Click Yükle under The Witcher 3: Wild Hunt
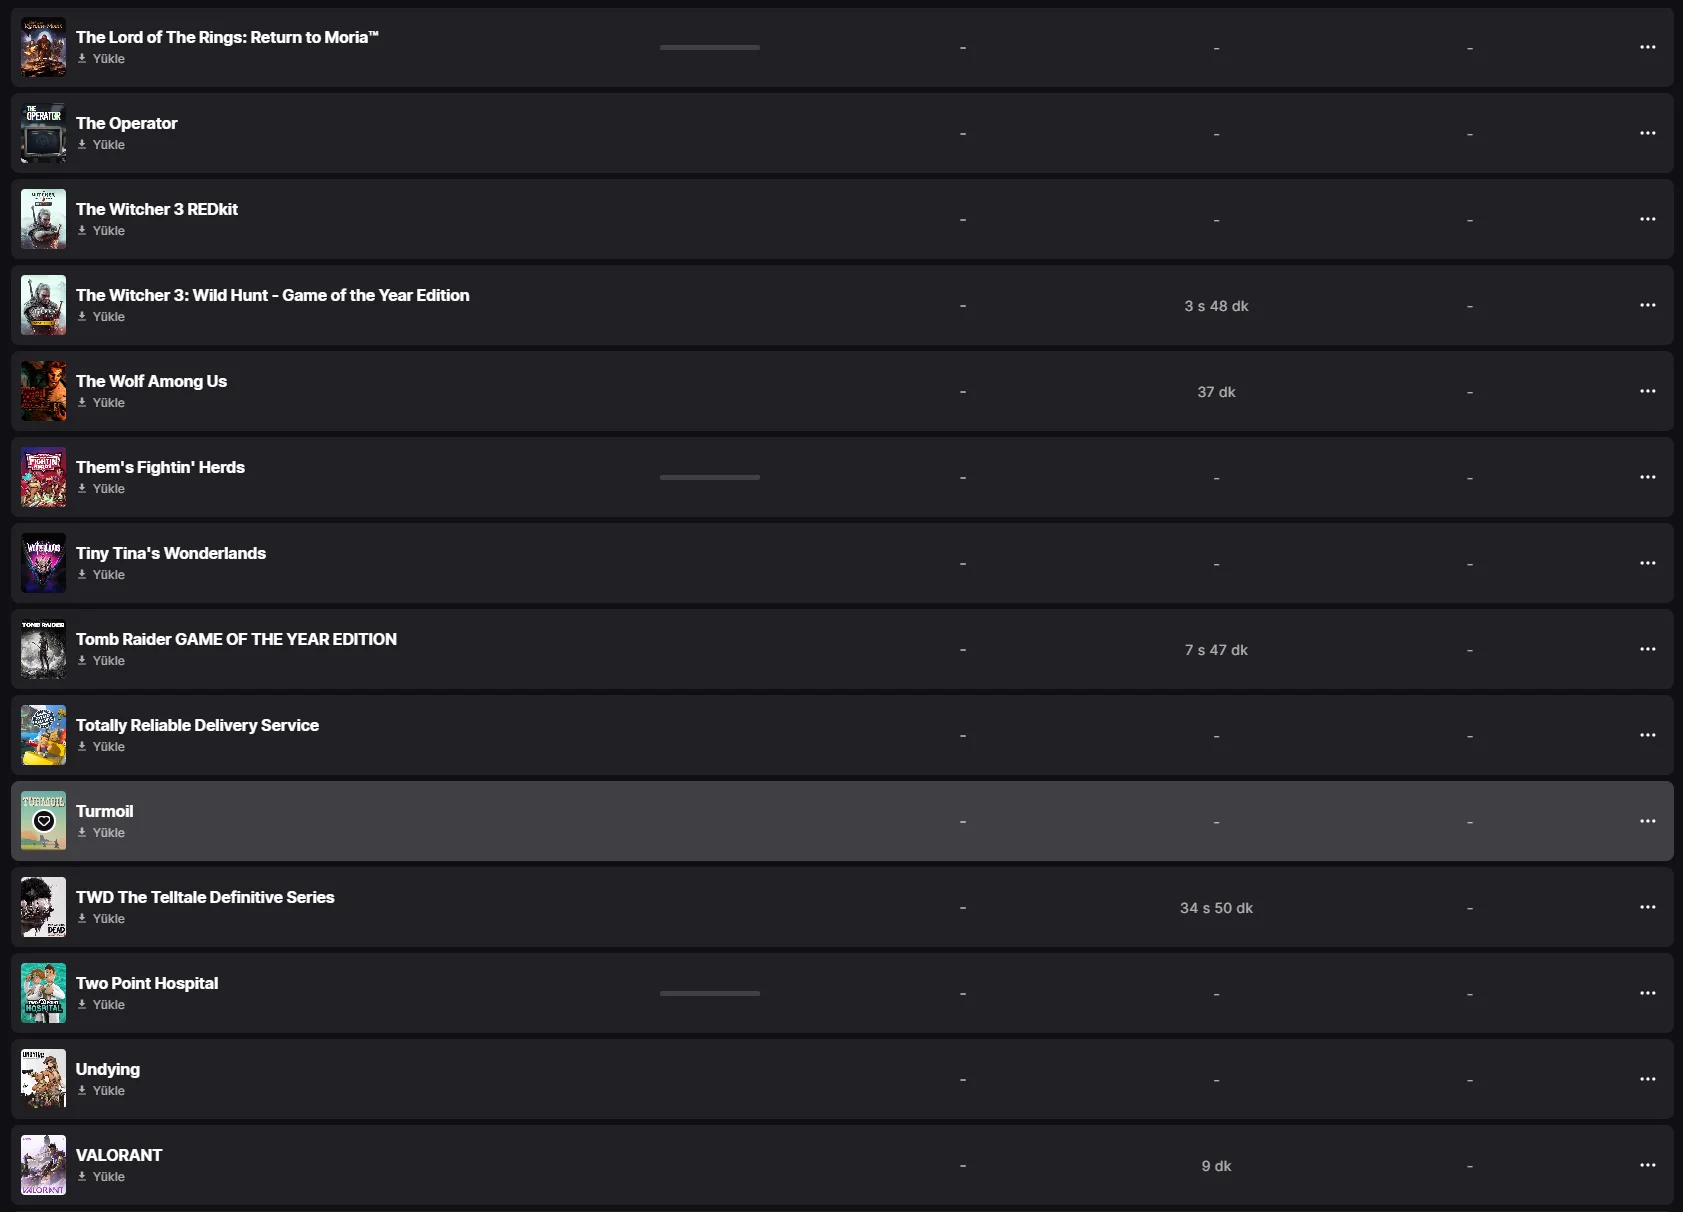The height and width of the screenshot is (1212, 1683). tap(108, 317)
